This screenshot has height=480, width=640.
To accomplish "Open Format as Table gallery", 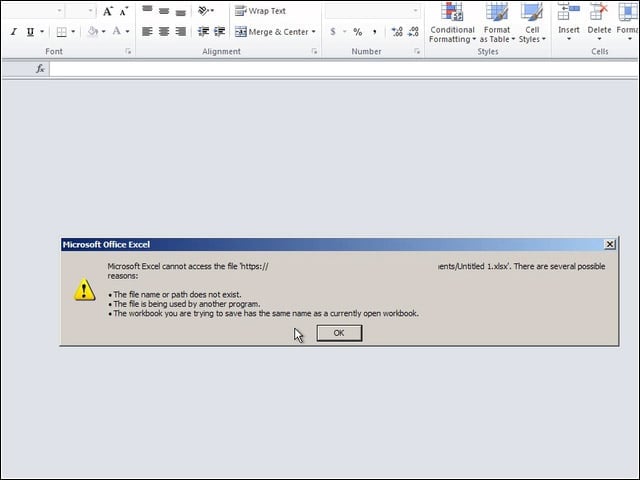I will click(x=497, y=23).
